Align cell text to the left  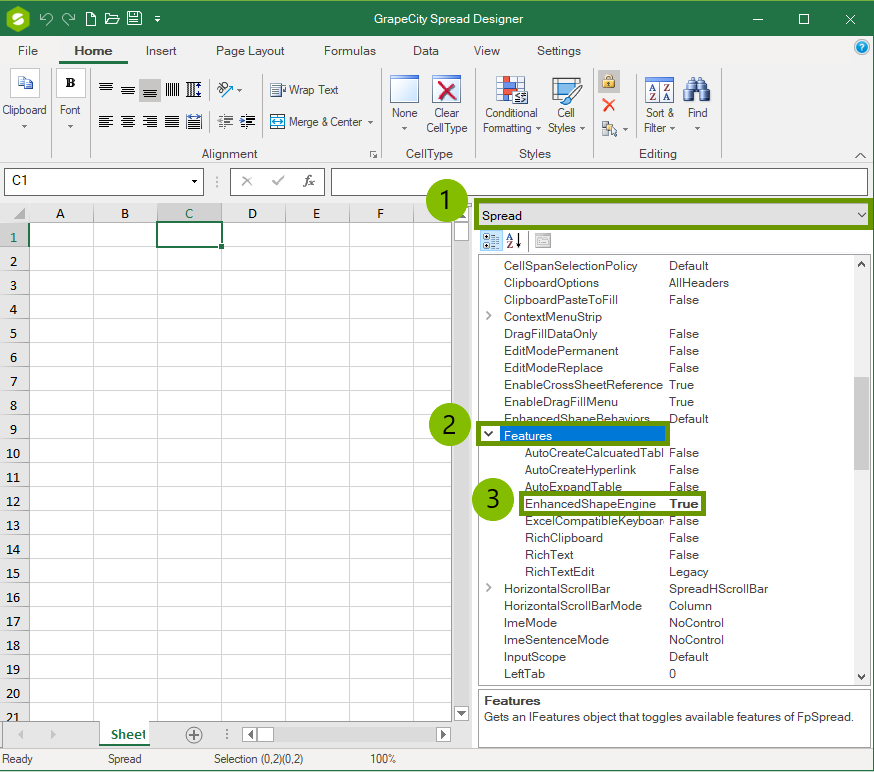105,122
